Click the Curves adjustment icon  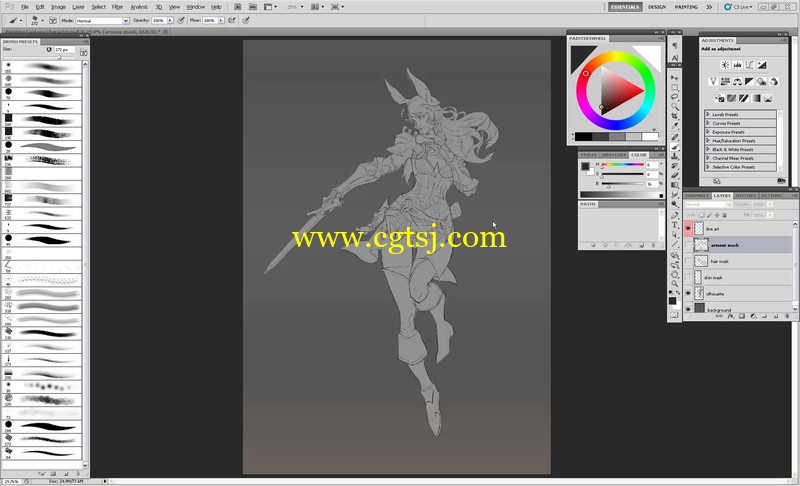(749, 65)
